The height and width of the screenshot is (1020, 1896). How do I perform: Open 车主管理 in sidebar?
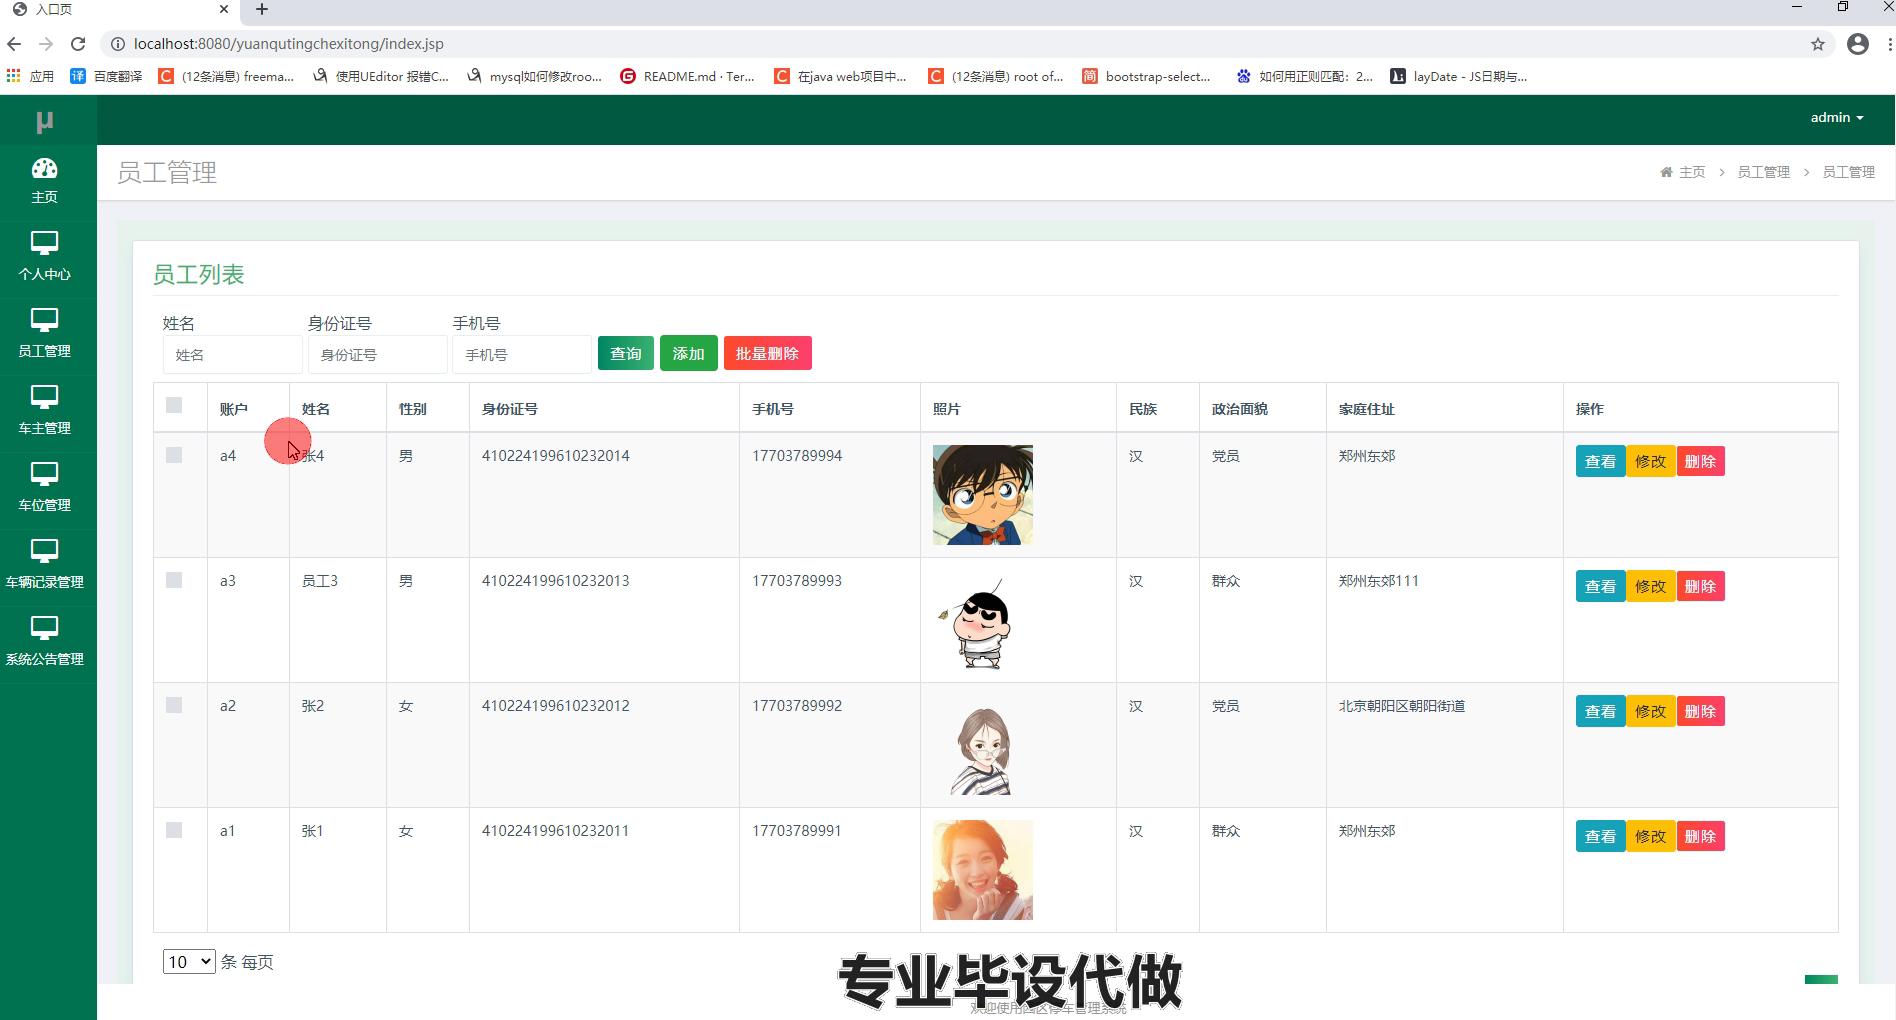click(45, 411)
